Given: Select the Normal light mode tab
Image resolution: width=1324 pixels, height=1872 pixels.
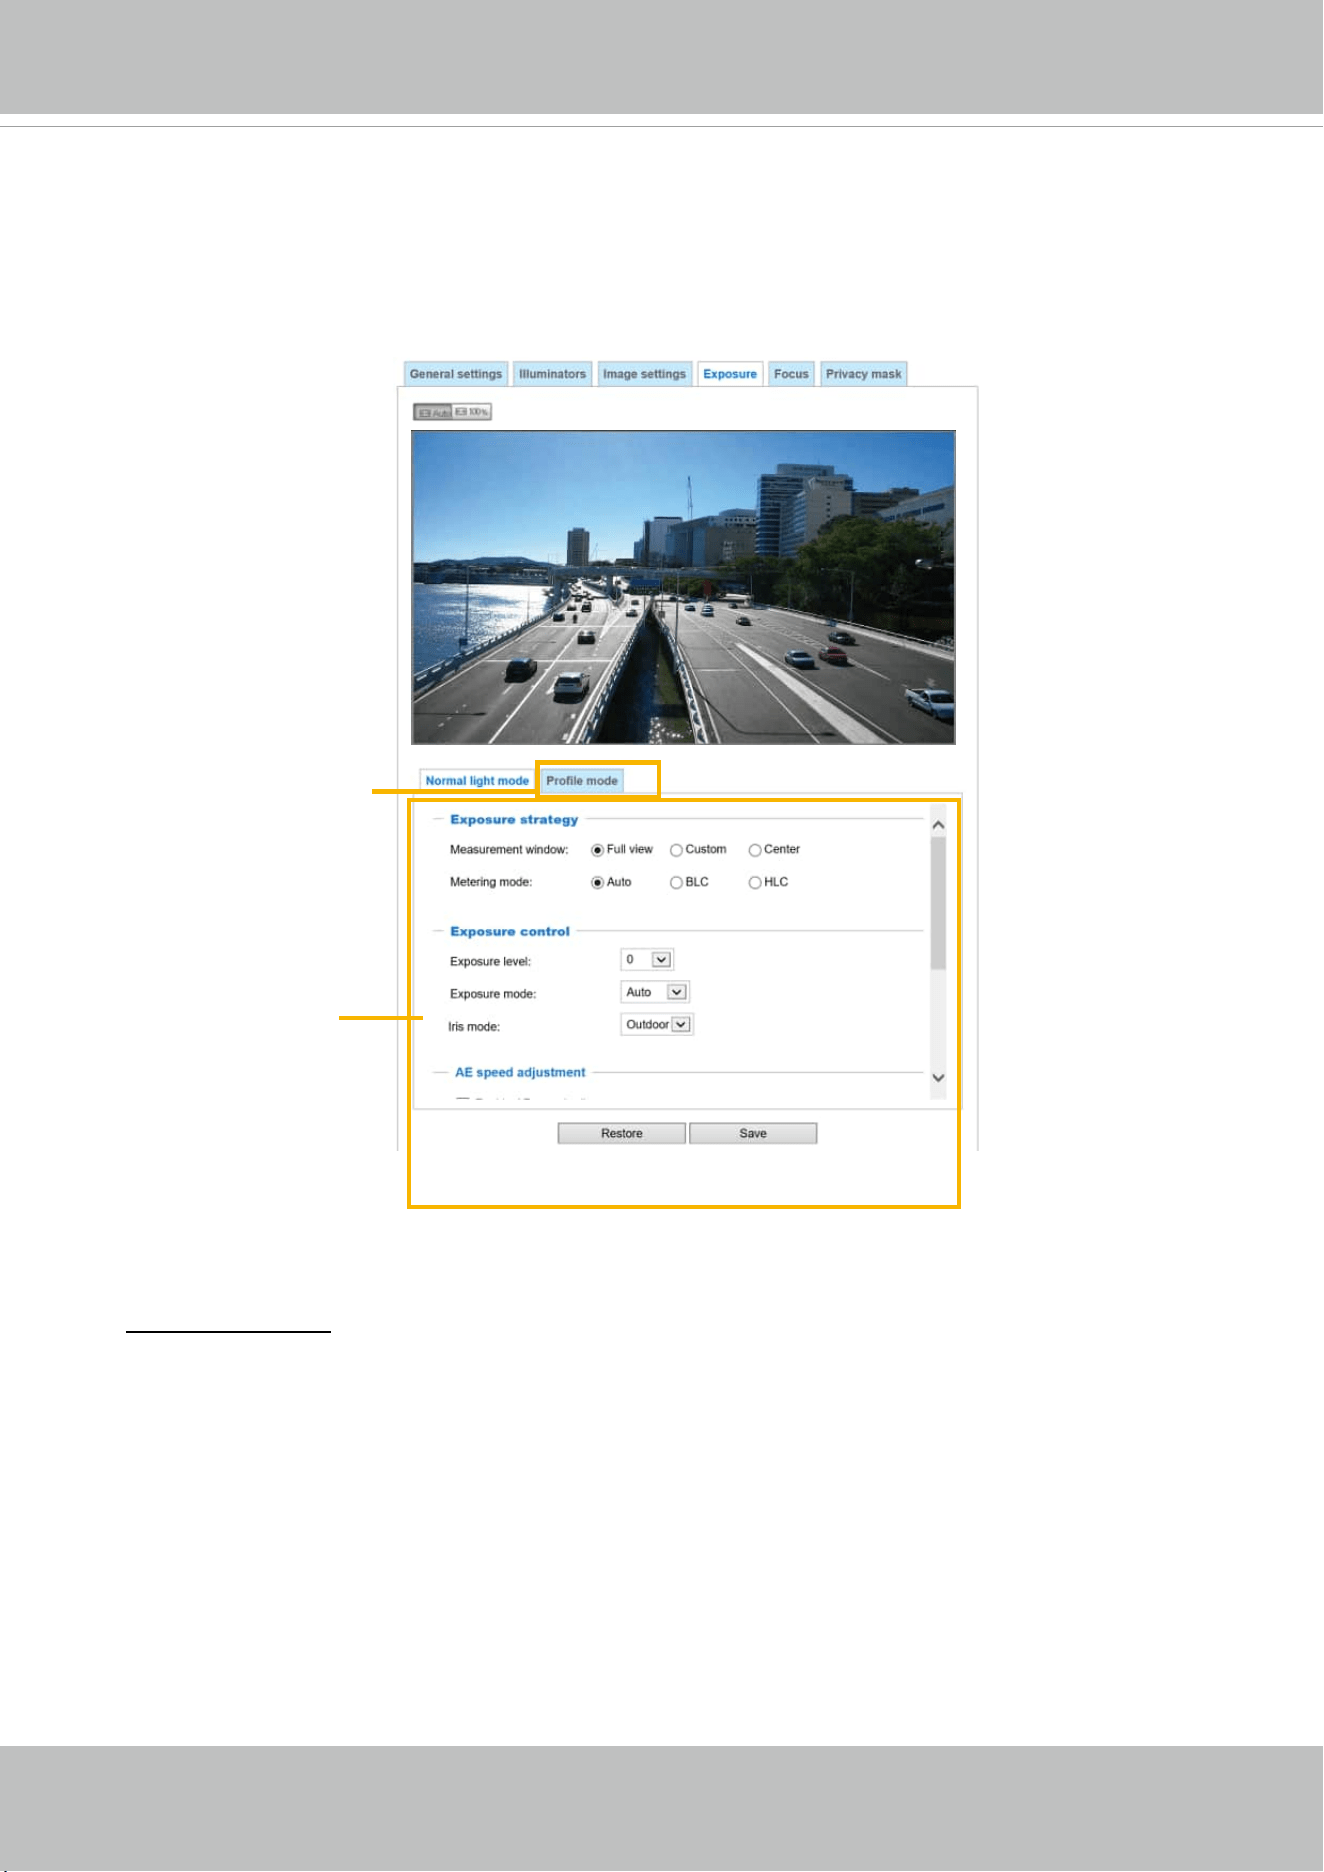Looking at the screenshot, I should coord(477,781).
